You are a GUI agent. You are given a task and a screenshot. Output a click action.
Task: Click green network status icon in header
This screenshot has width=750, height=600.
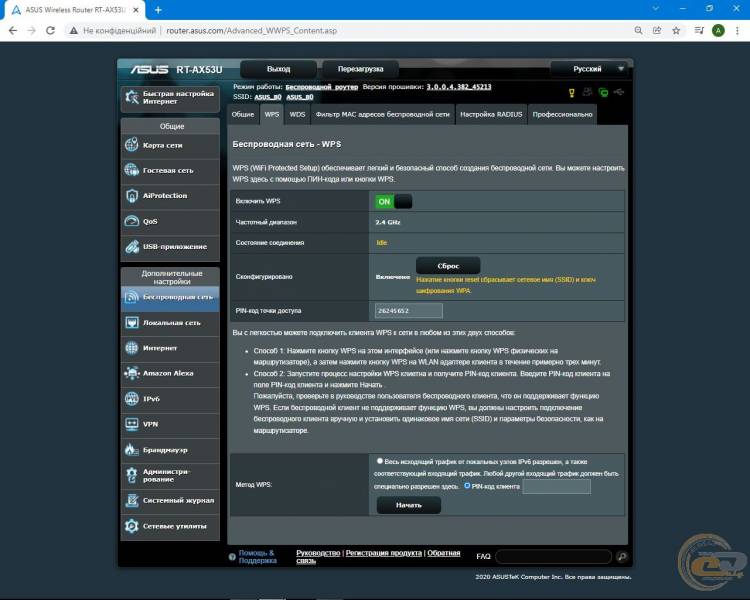point(604,92)
